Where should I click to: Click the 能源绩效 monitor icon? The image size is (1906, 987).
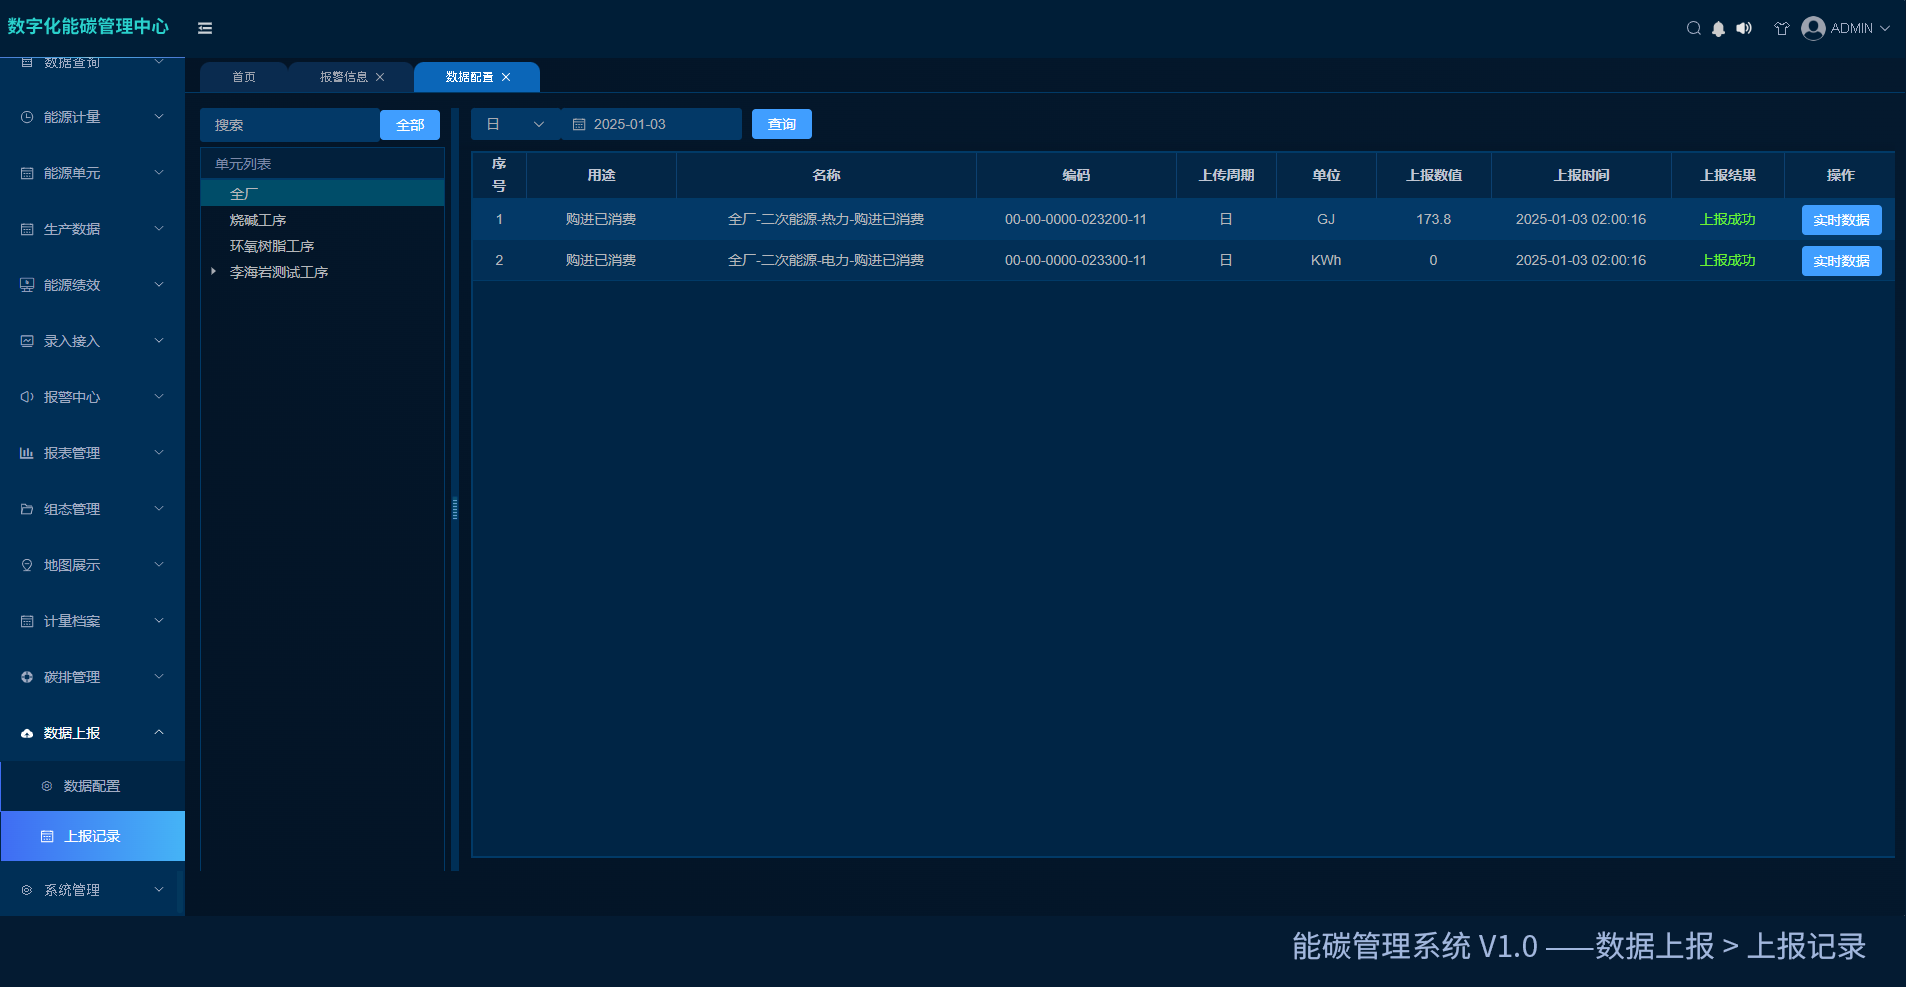[27, 285]
